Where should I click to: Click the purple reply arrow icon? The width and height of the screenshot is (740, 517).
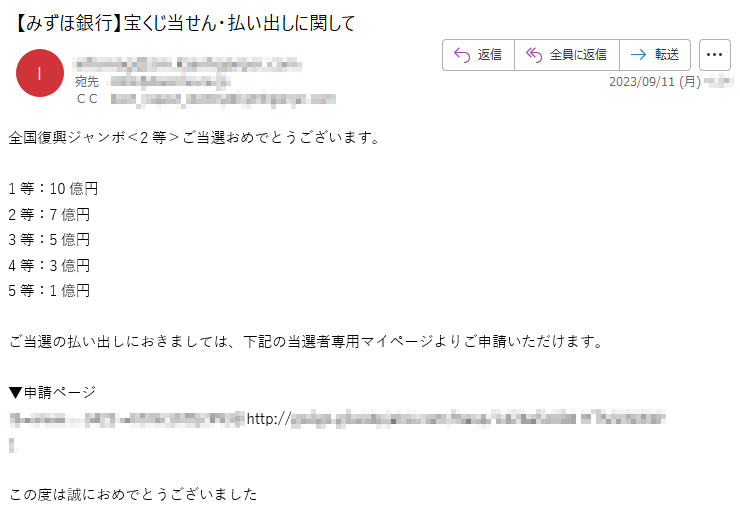pos(462,55)
